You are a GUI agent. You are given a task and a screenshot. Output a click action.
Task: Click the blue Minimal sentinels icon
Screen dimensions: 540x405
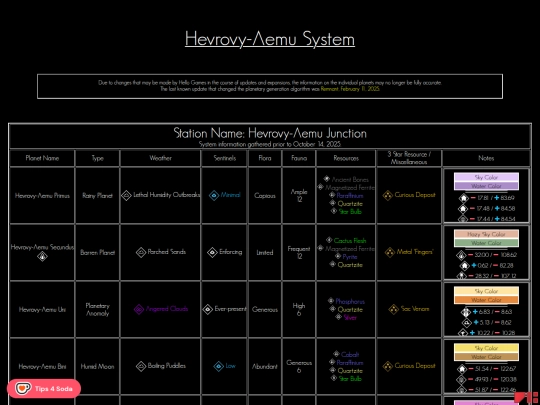(214, 195)
